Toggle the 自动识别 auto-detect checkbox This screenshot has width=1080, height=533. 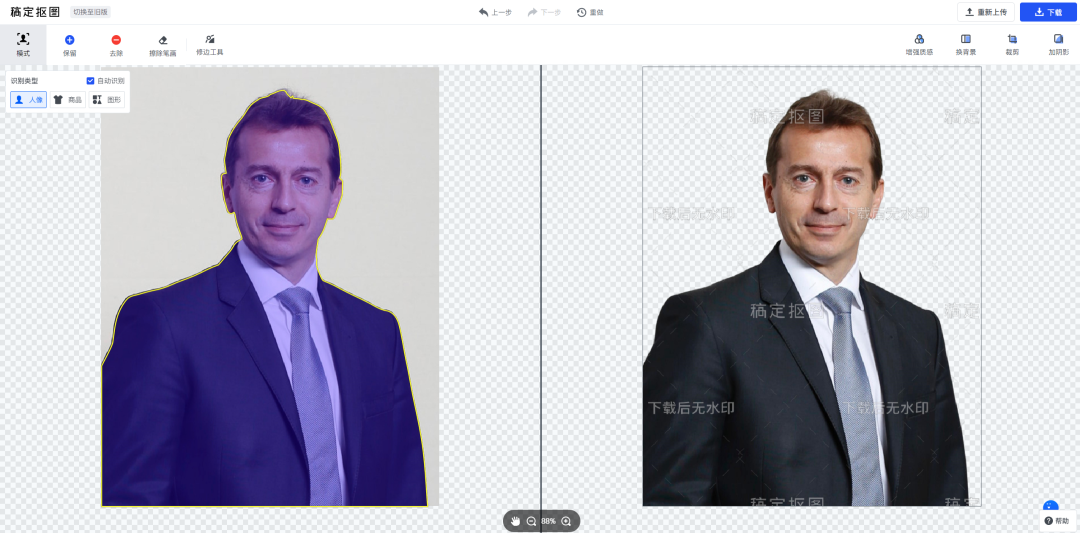(x=90, y=81)
